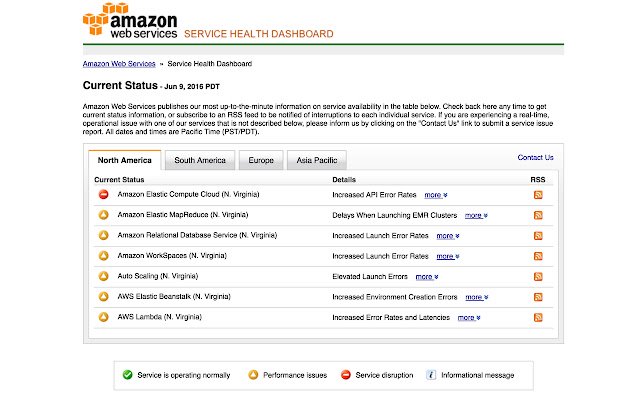Switch to the Asia Pacific tab
This screenshot has width=640, height=400.
point(317,160)
